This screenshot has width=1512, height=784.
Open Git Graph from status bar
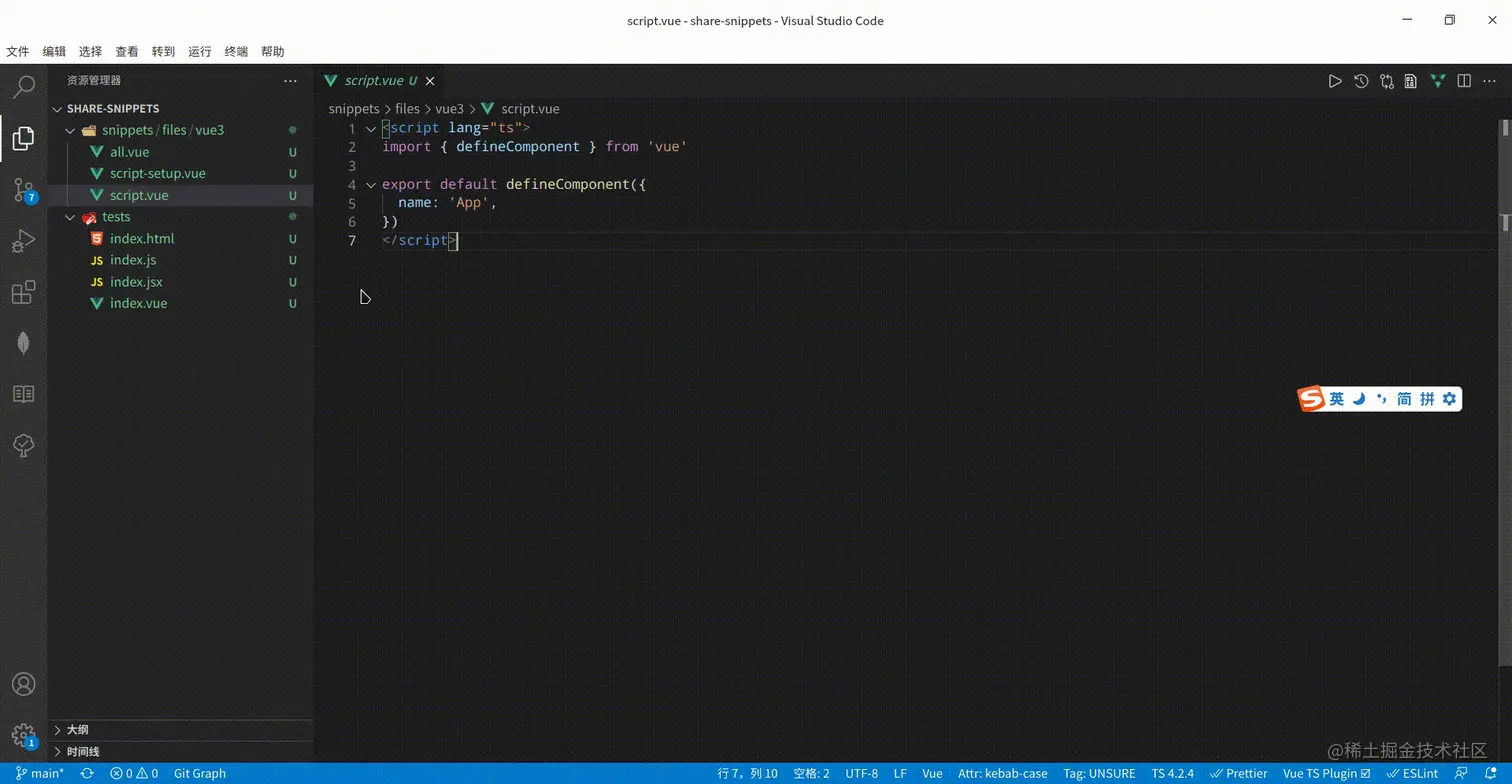click(x=200, y=773)
